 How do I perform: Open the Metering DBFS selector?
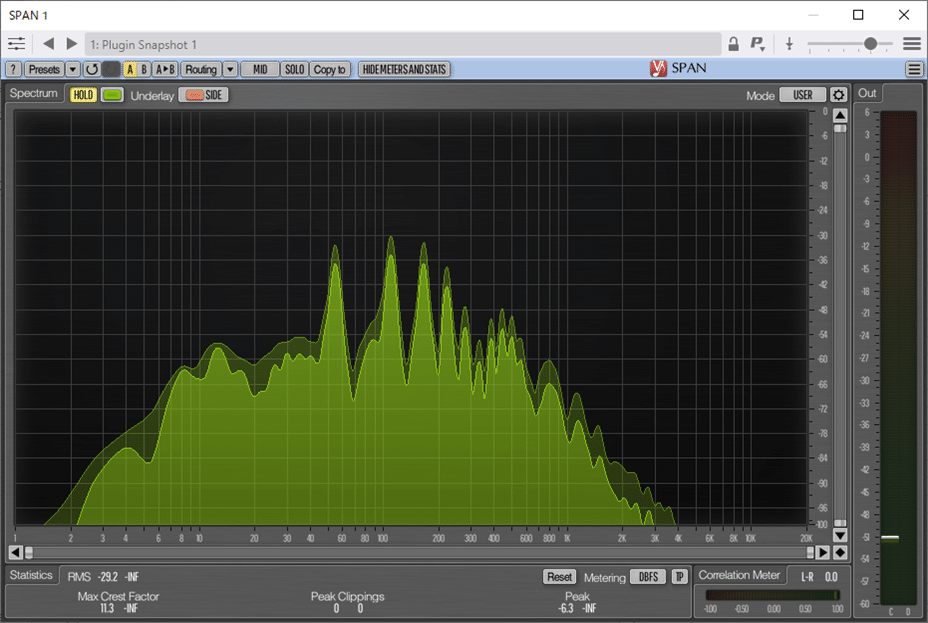tap(648, 577)
